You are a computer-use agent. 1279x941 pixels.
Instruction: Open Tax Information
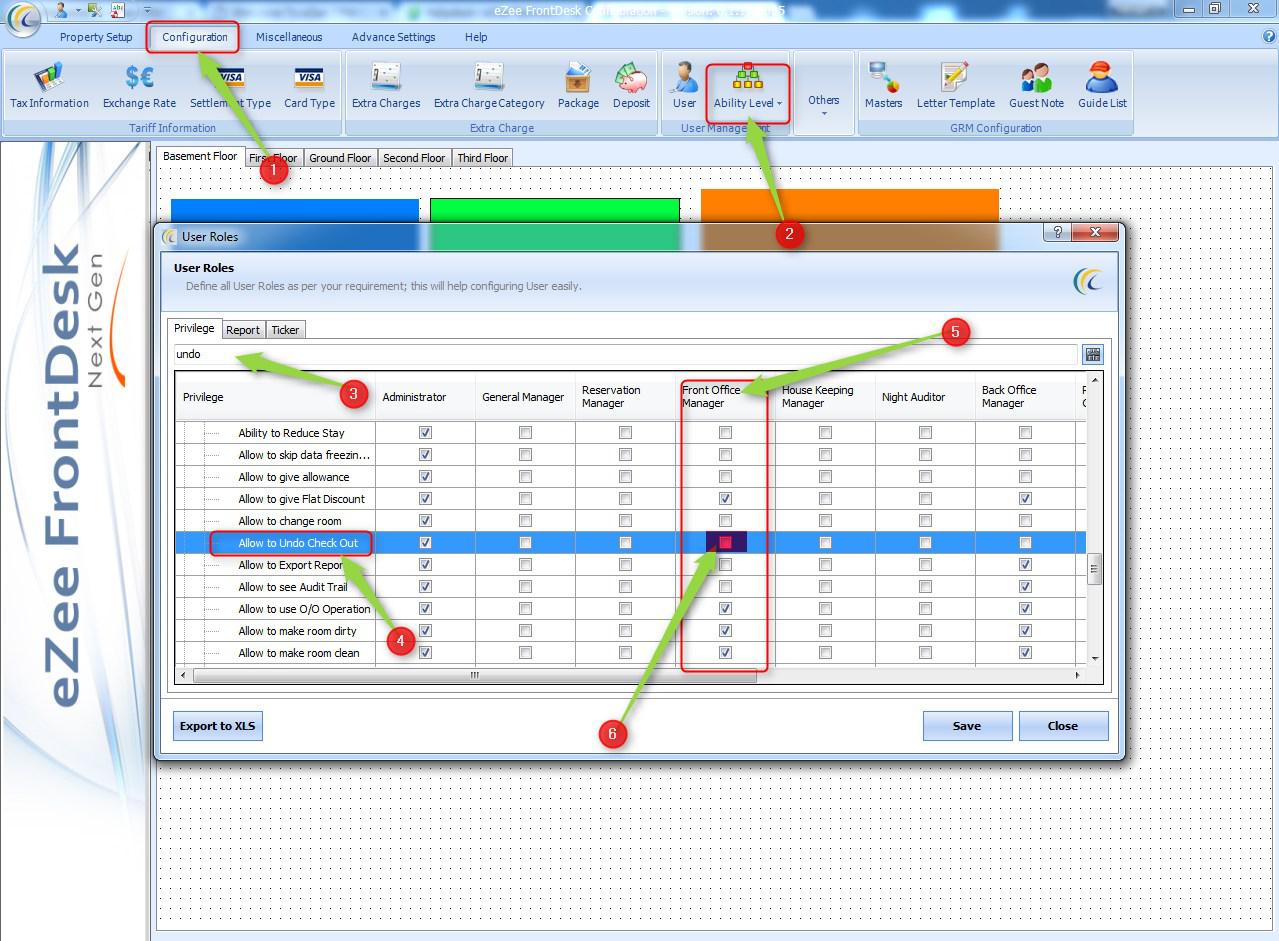tap(49, 87)
